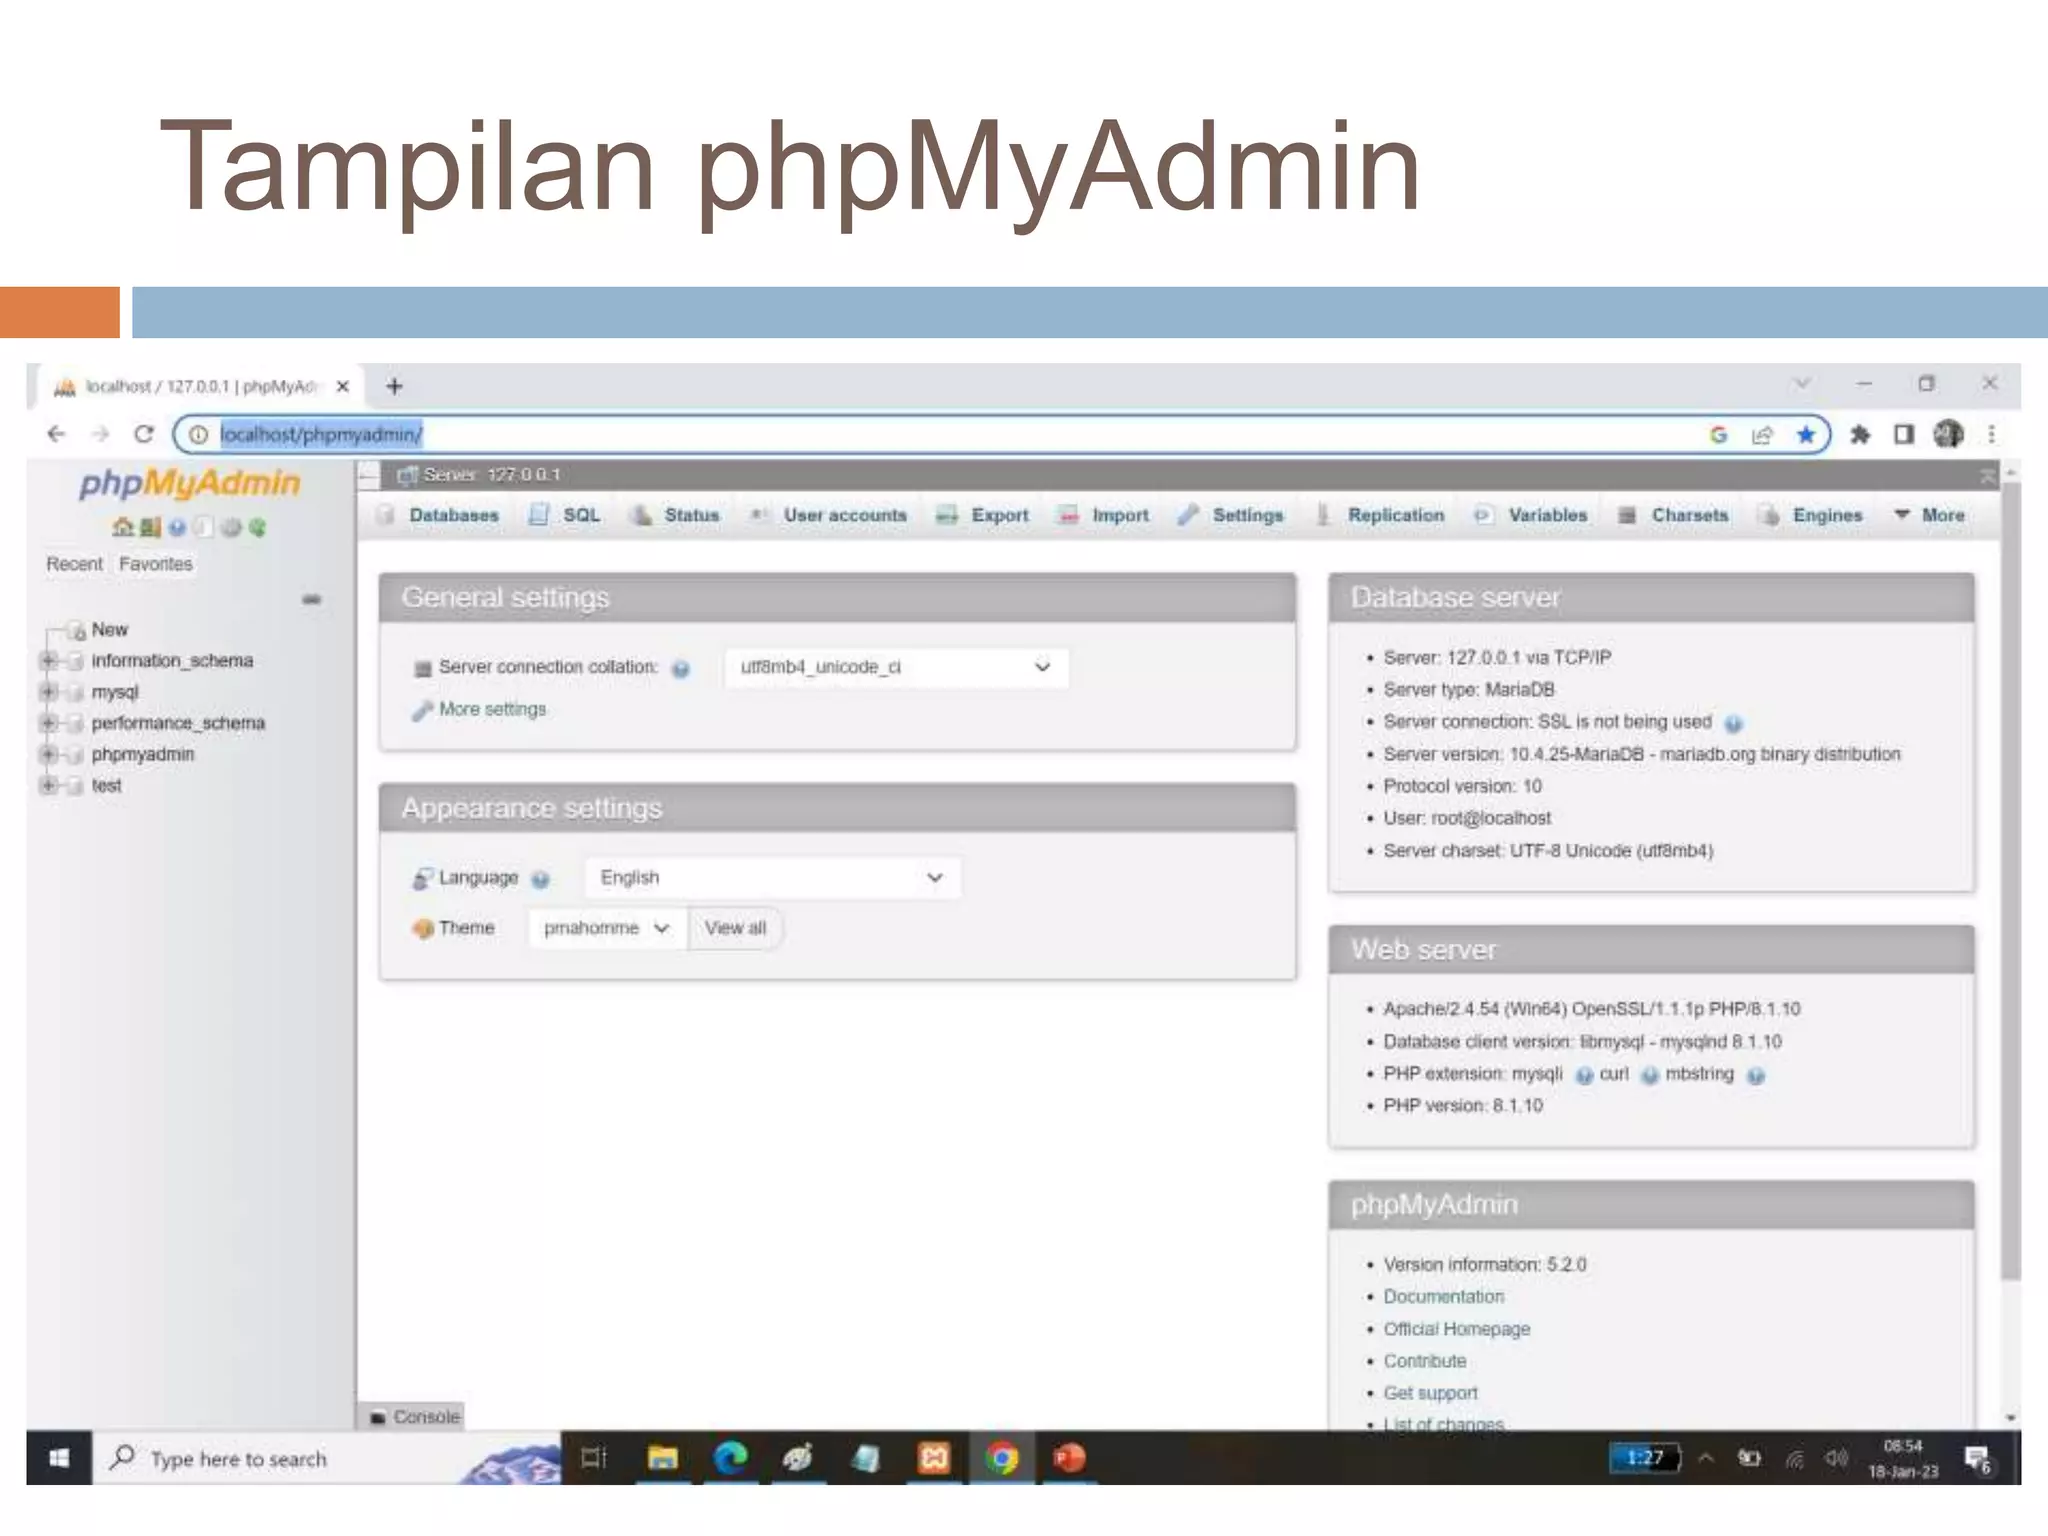Image resolution: width=2048 pixels, height=1536 pixels.
Task: Open the Chrome tab search chevron
Action: coord(1802,384)
